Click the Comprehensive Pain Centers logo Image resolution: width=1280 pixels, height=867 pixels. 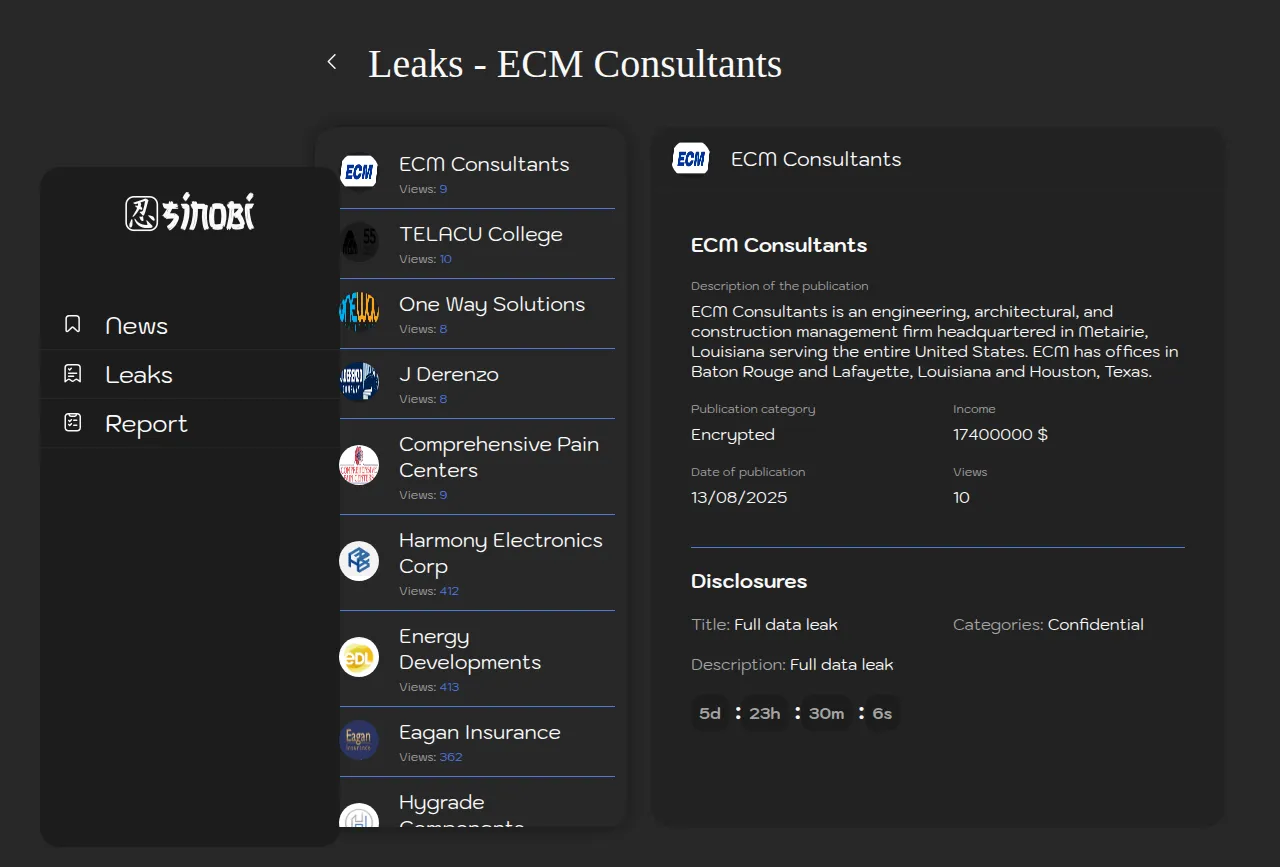pos(359,465)
